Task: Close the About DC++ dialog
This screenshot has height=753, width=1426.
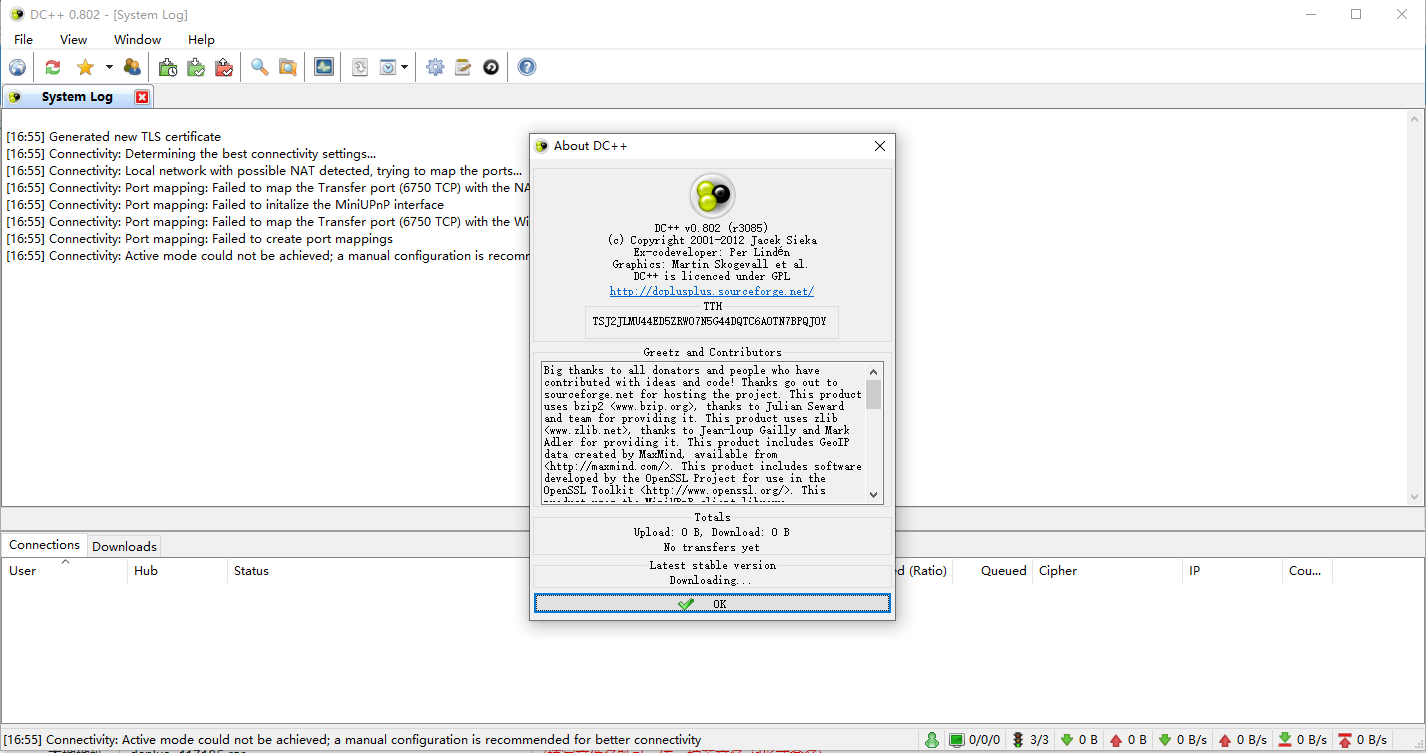Action: 880,146
